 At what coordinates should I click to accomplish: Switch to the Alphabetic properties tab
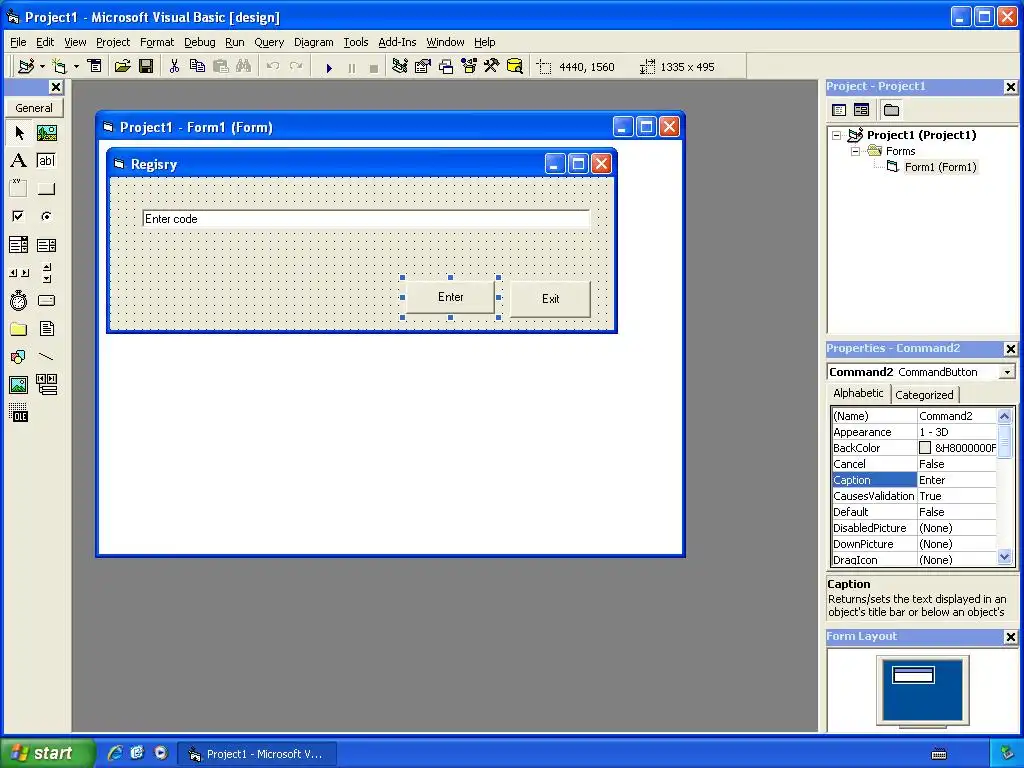coord(858,393)
